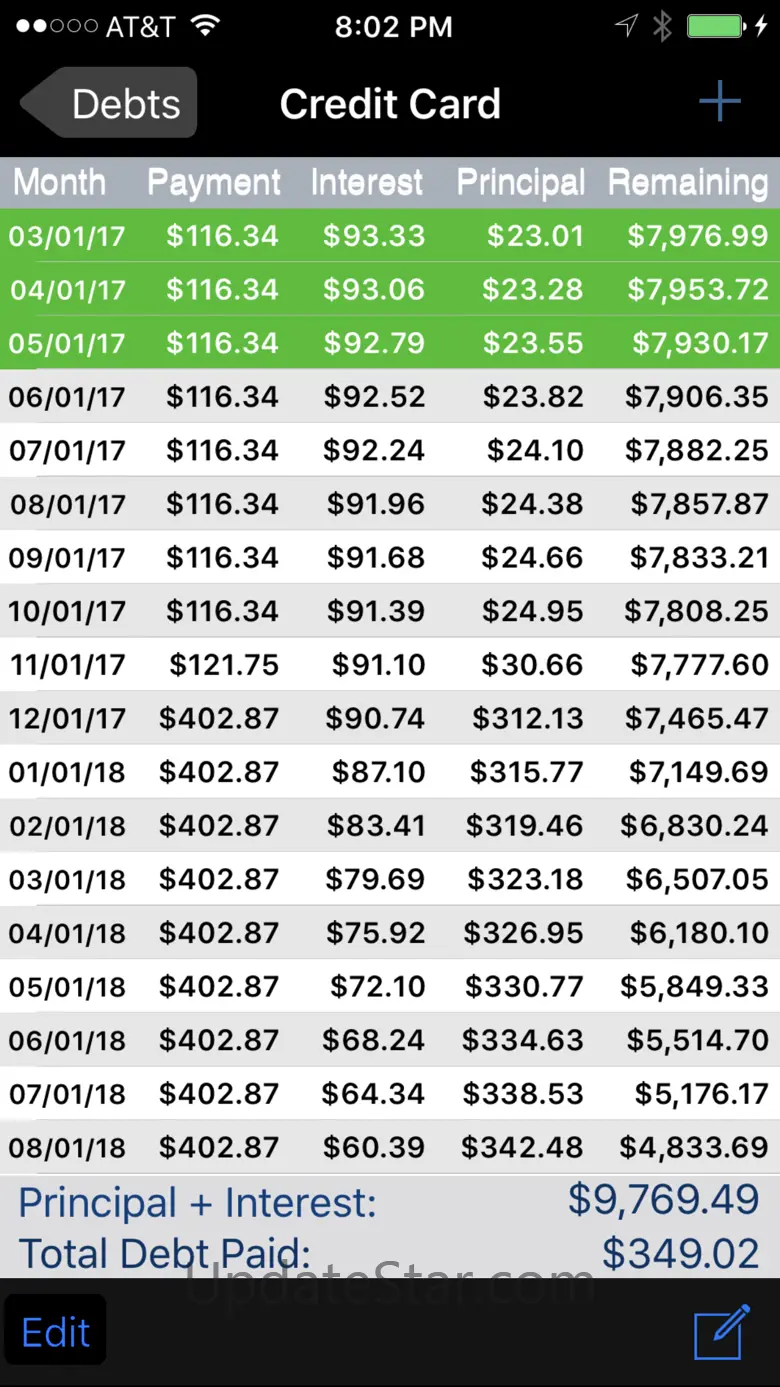The image size is (780, 1387).
Task: Tap the Interest column header
Action: click(366, 182)
